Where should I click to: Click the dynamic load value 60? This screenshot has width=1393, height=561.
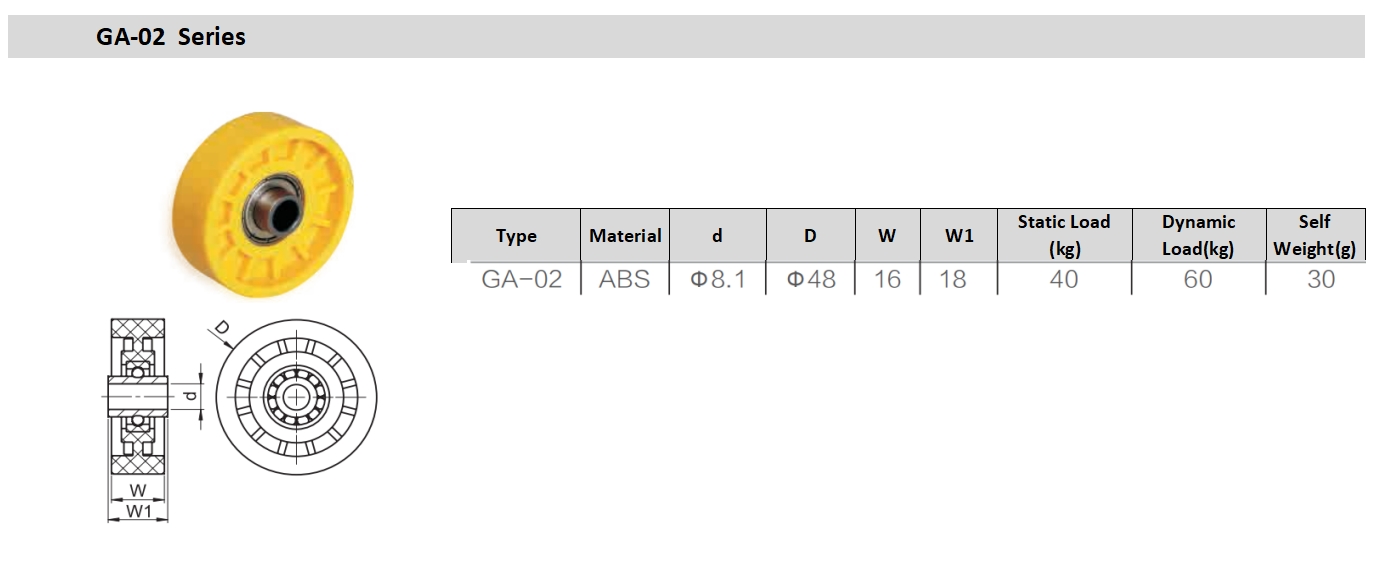coord(1198,279)
